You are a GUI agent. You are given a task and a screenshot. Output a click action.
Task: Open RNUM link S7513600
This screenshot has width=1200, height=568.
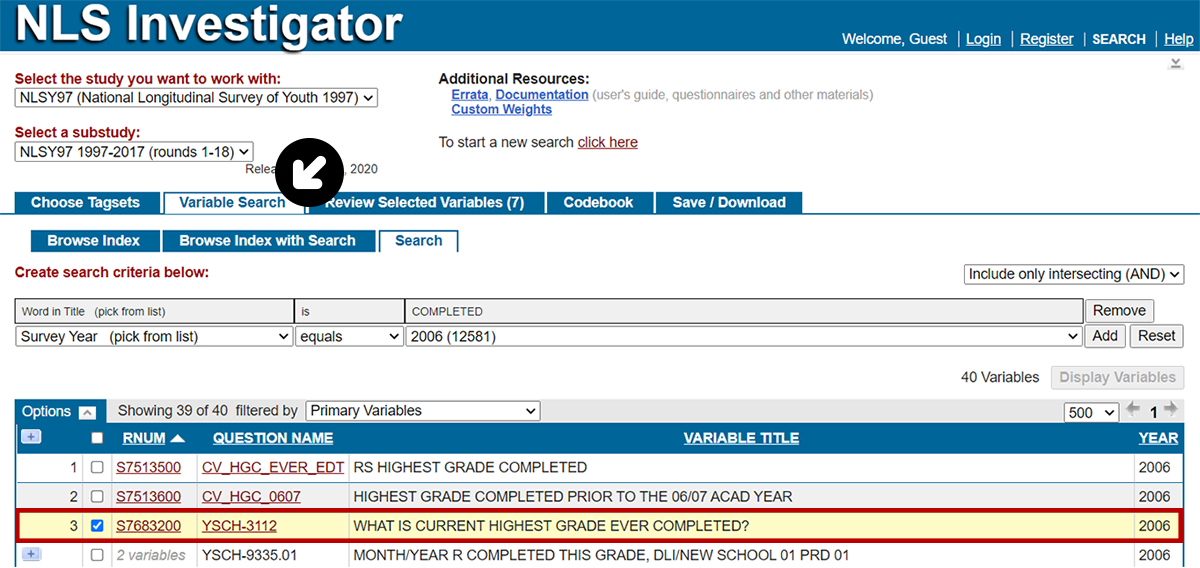148,496
